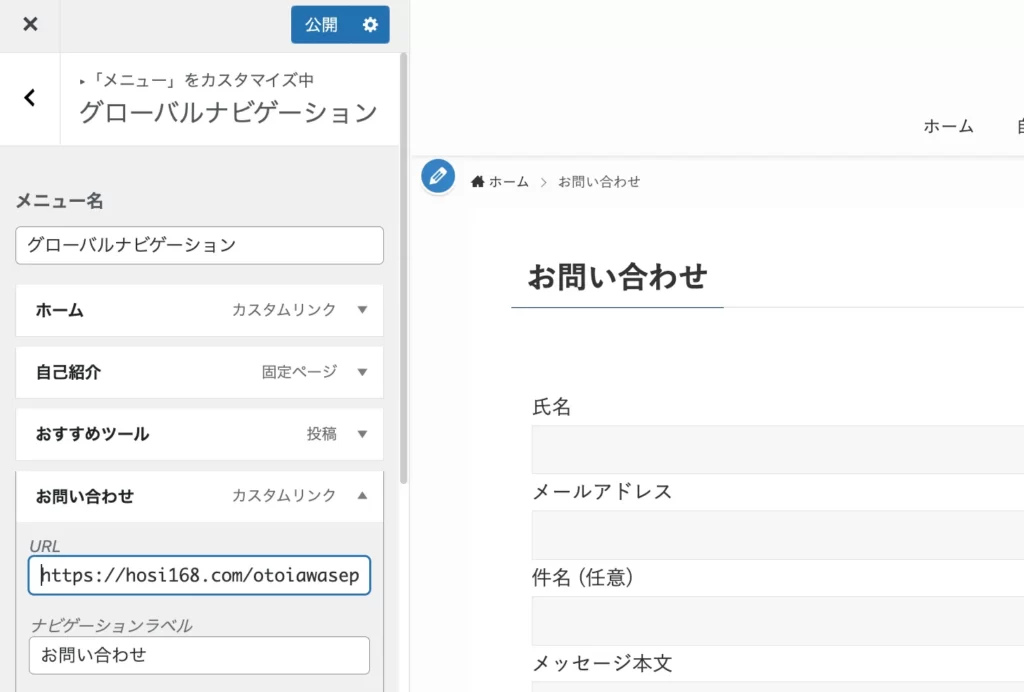Select the 自己紹介 menu item row title

tap(68, 372)
